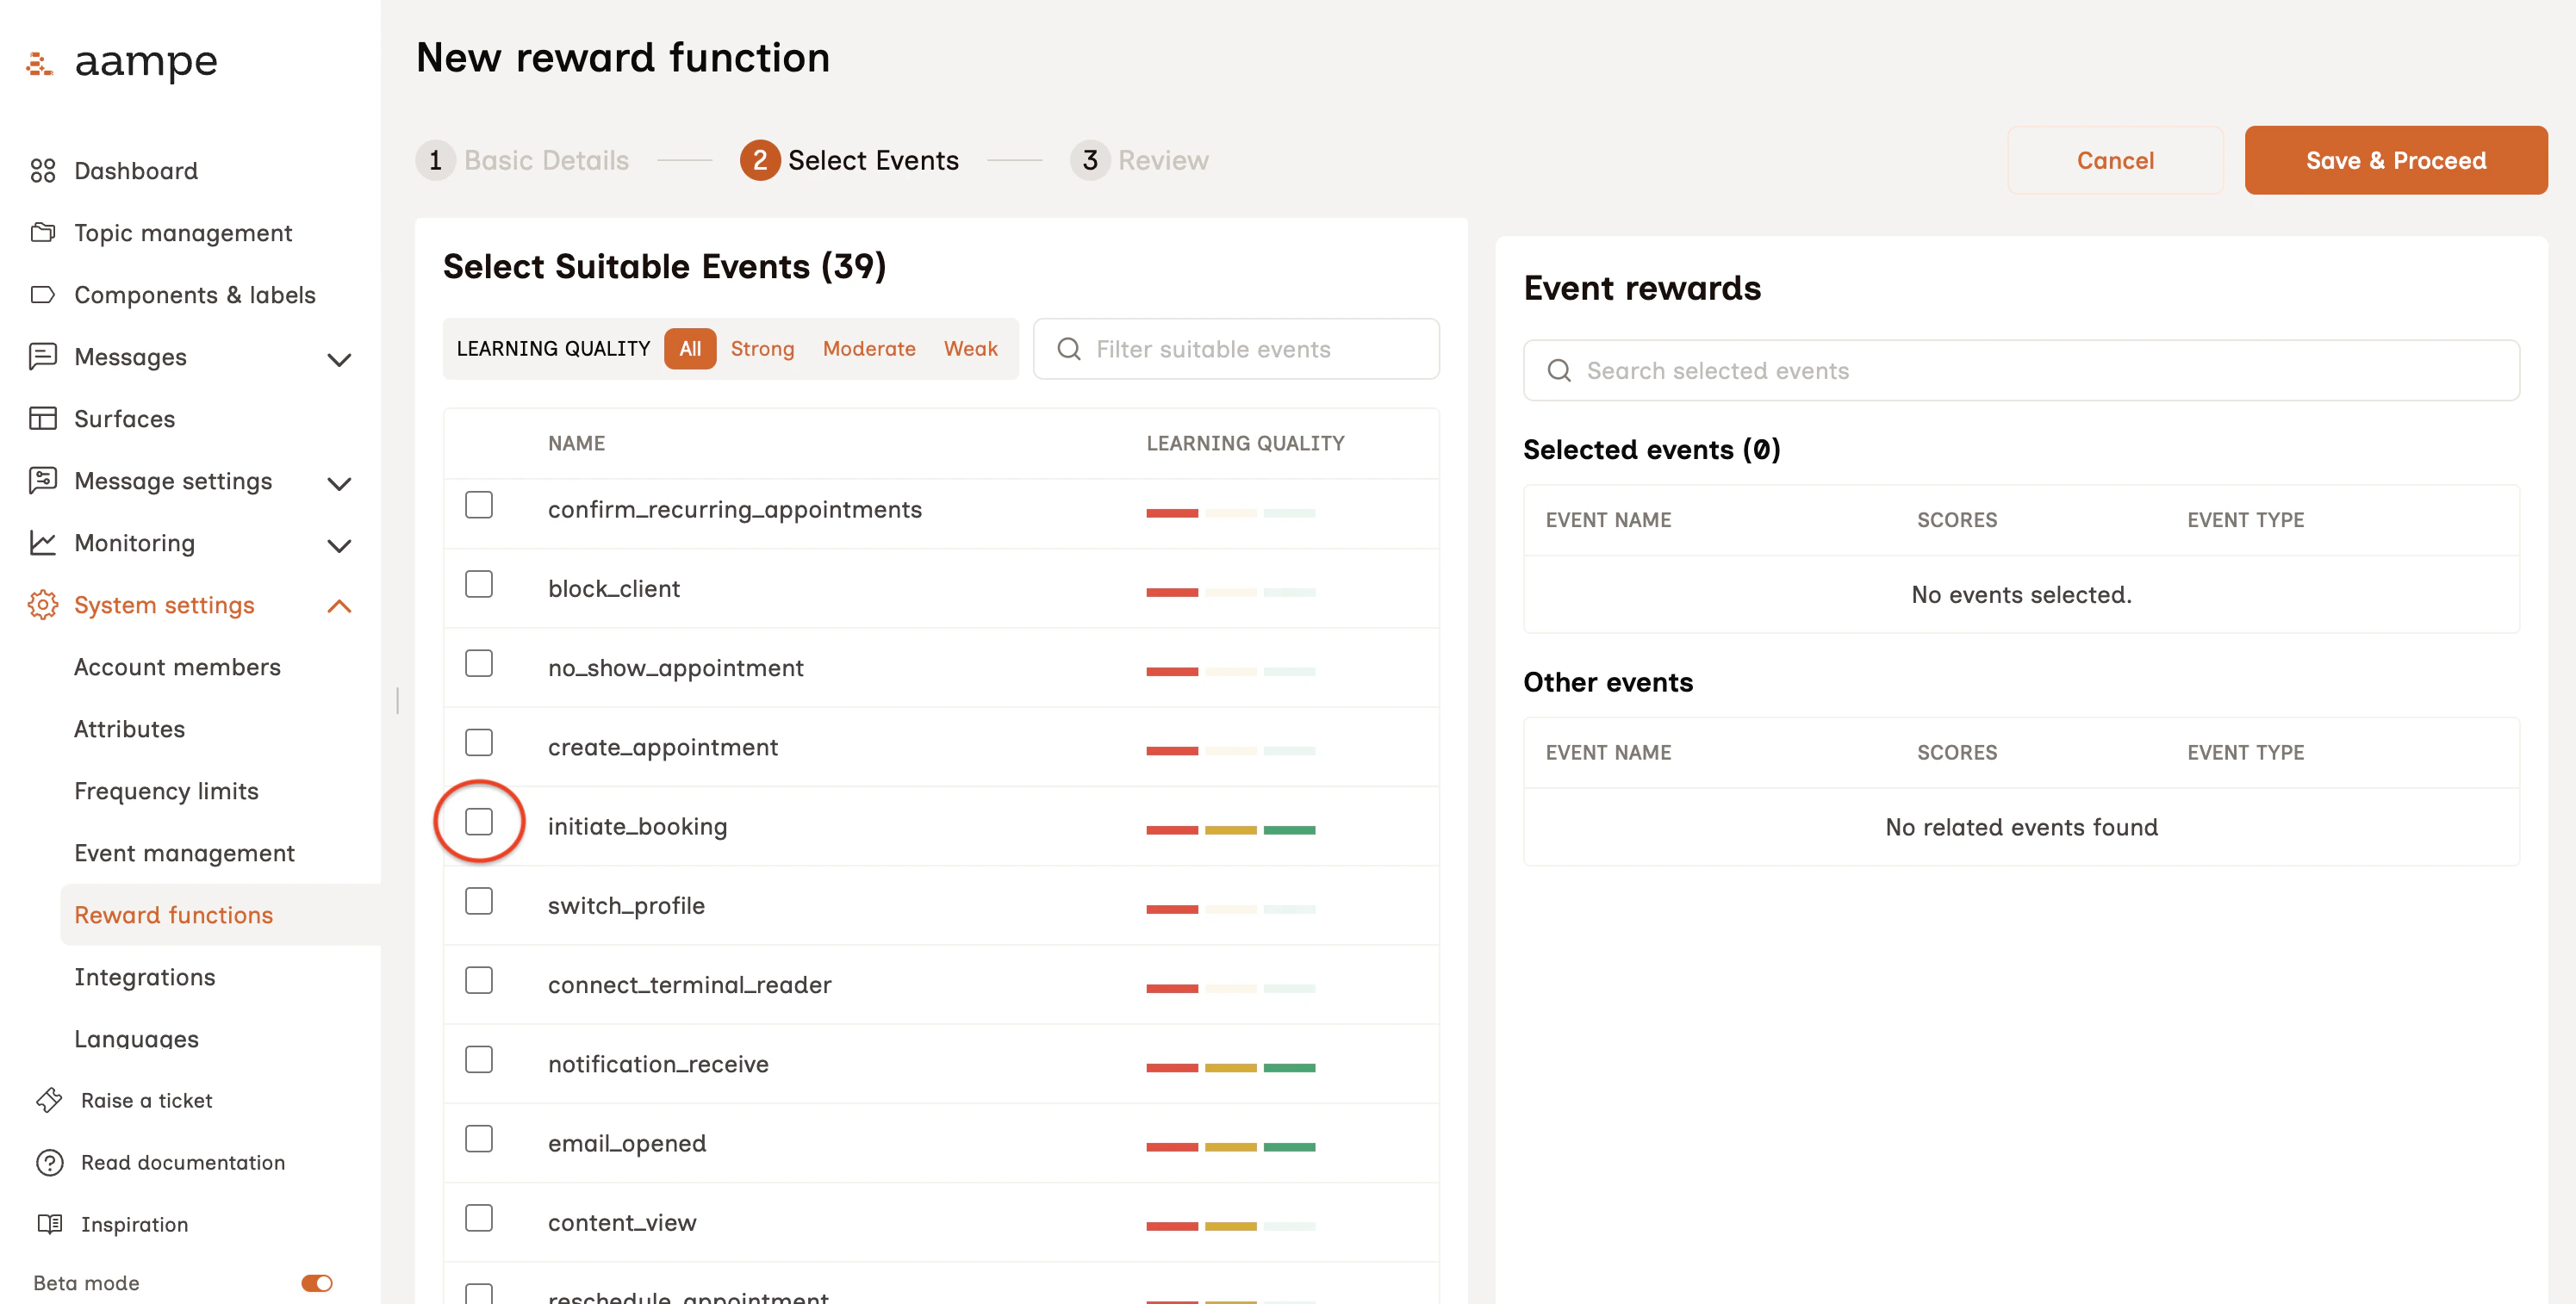Check the initiate_booking event checkbox

(x=479, y=821)
